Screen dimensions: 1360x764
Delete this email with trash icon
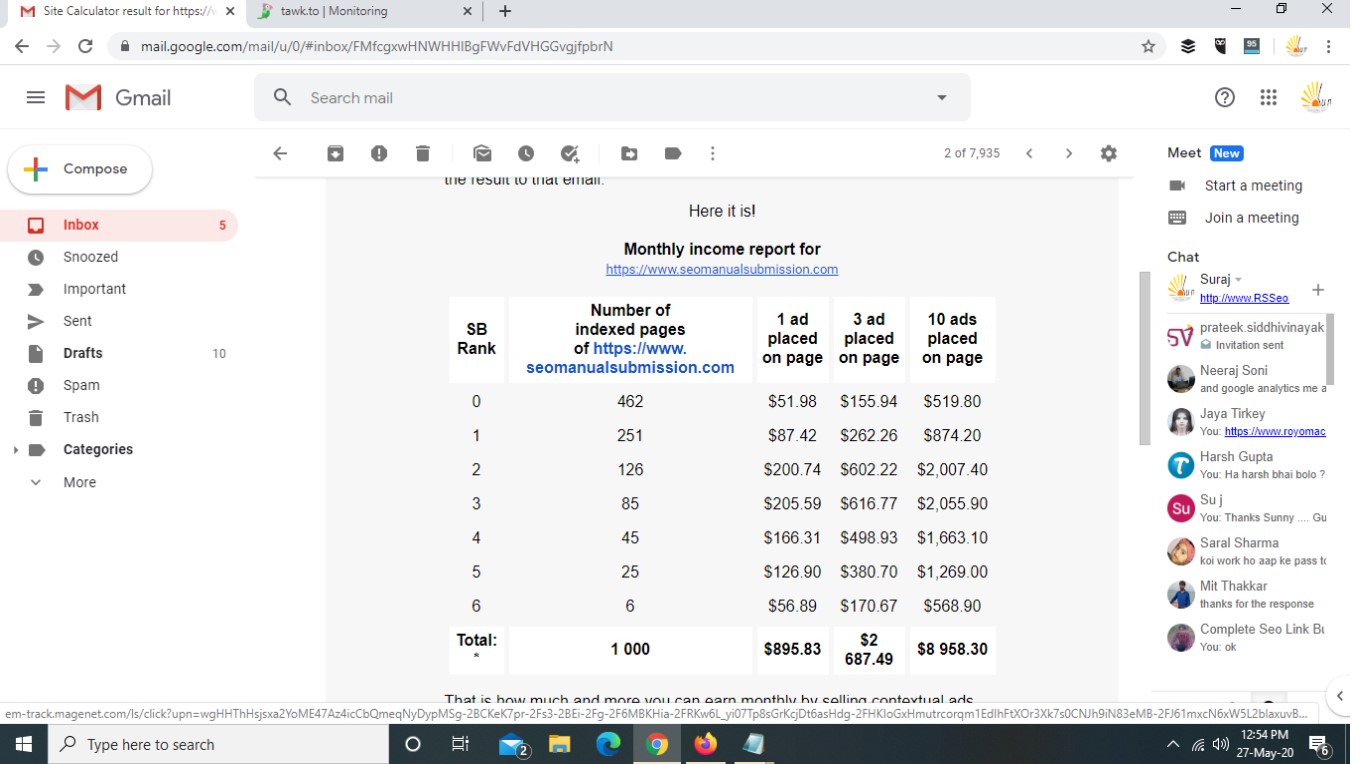click(423, 153)
